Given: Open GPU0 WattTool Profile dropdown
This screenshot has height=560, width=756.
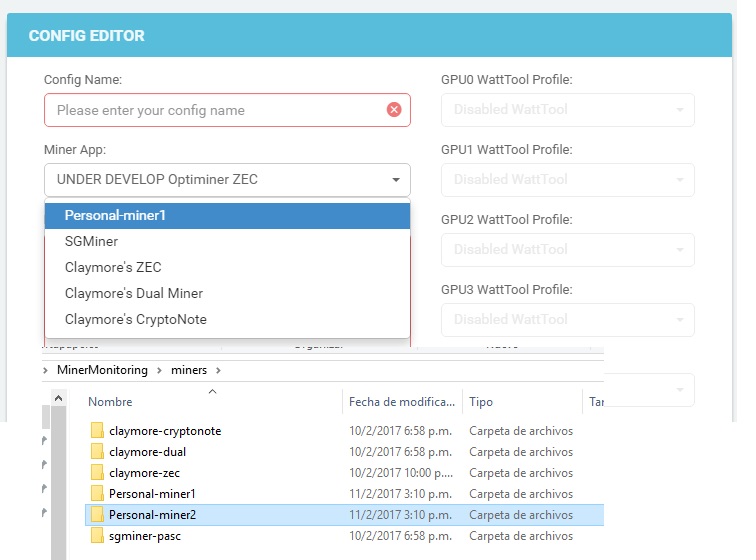Looking at the screenshot, I should coord(567,110).
